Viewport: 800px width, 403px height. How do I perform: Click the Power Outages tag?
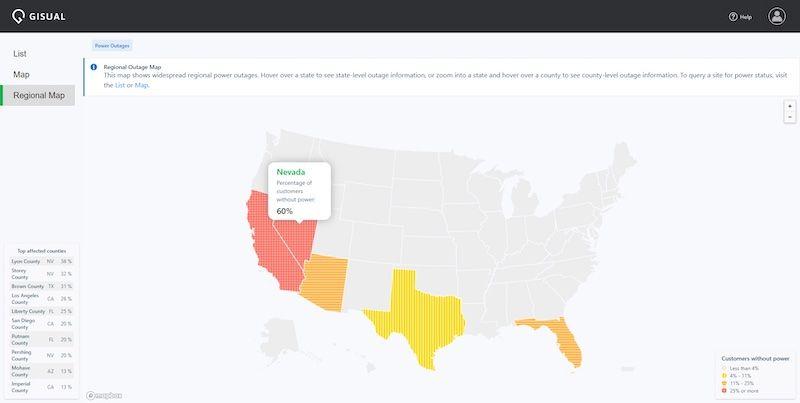click(x=112, y=46)
